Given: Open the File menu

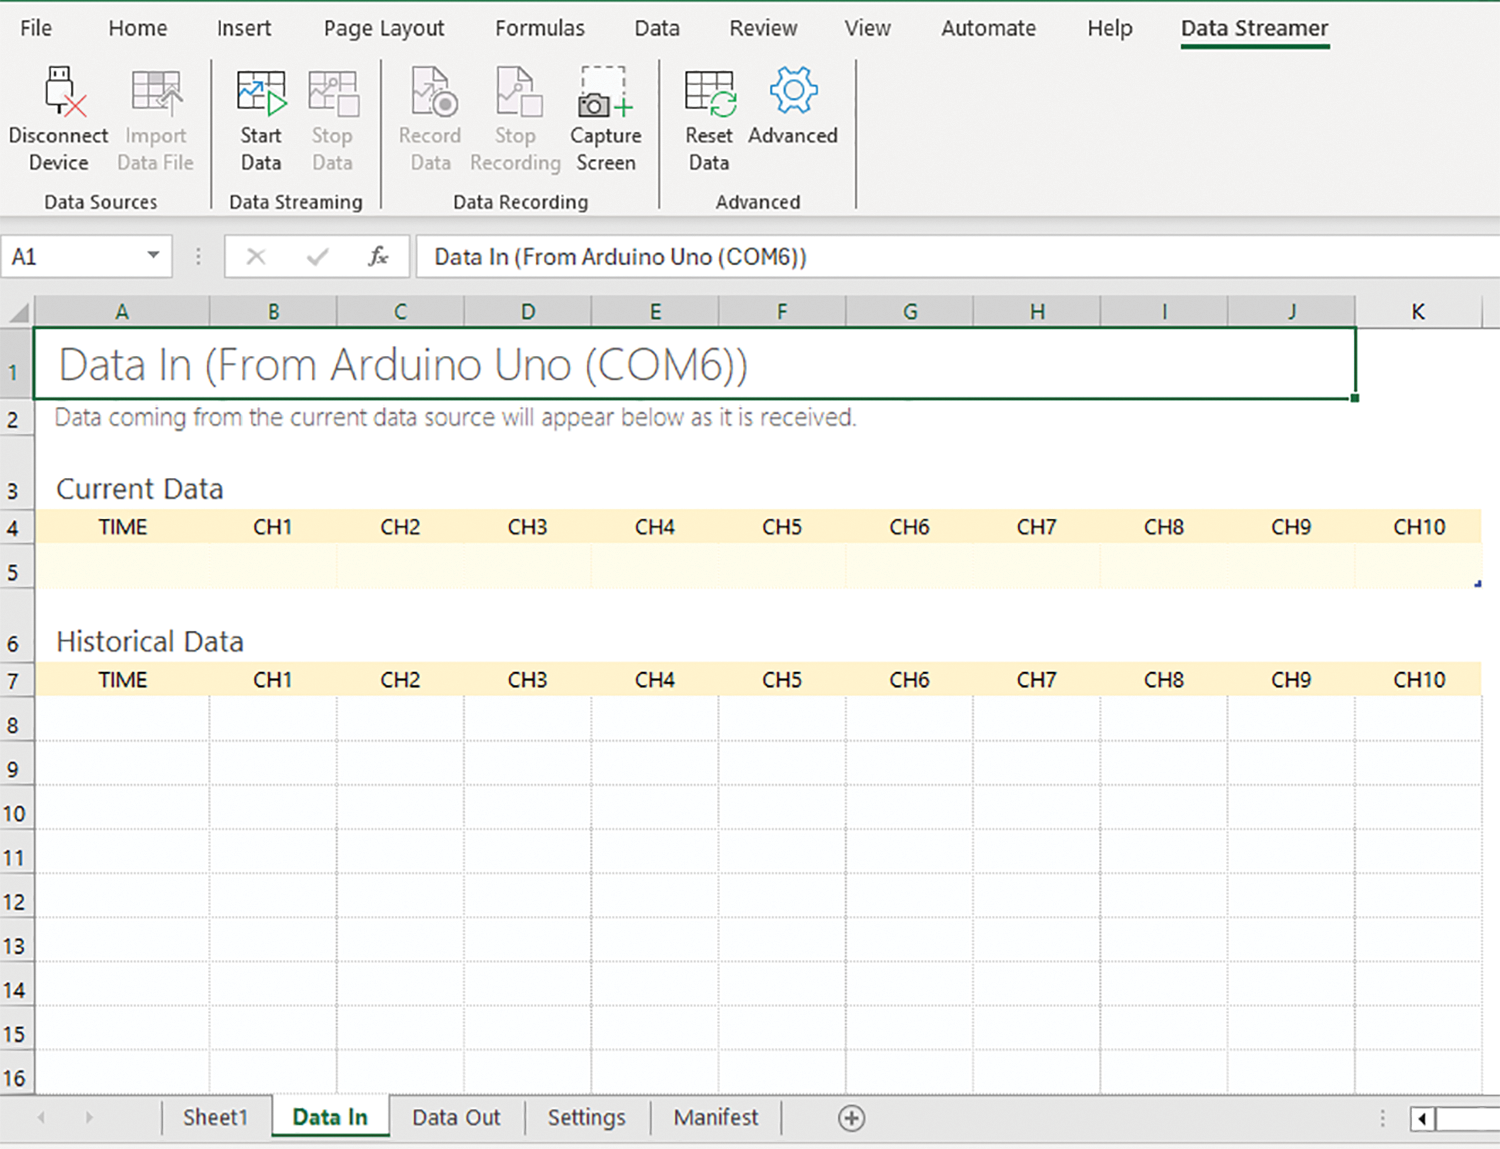Looking at the screenshot, I should pos(36,28).
